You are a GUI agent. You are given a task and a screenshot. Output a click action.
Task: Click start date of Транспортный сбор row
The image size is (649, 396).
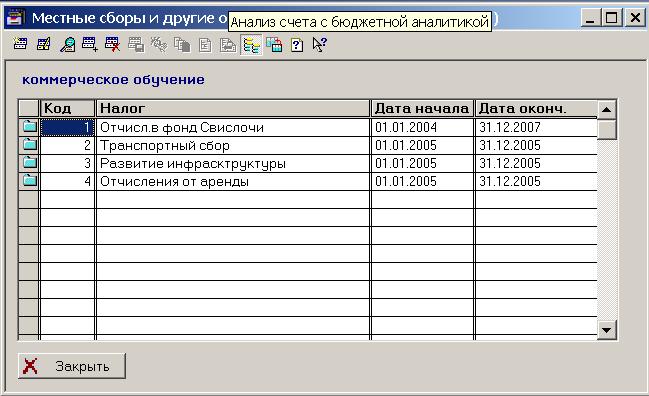422,146
